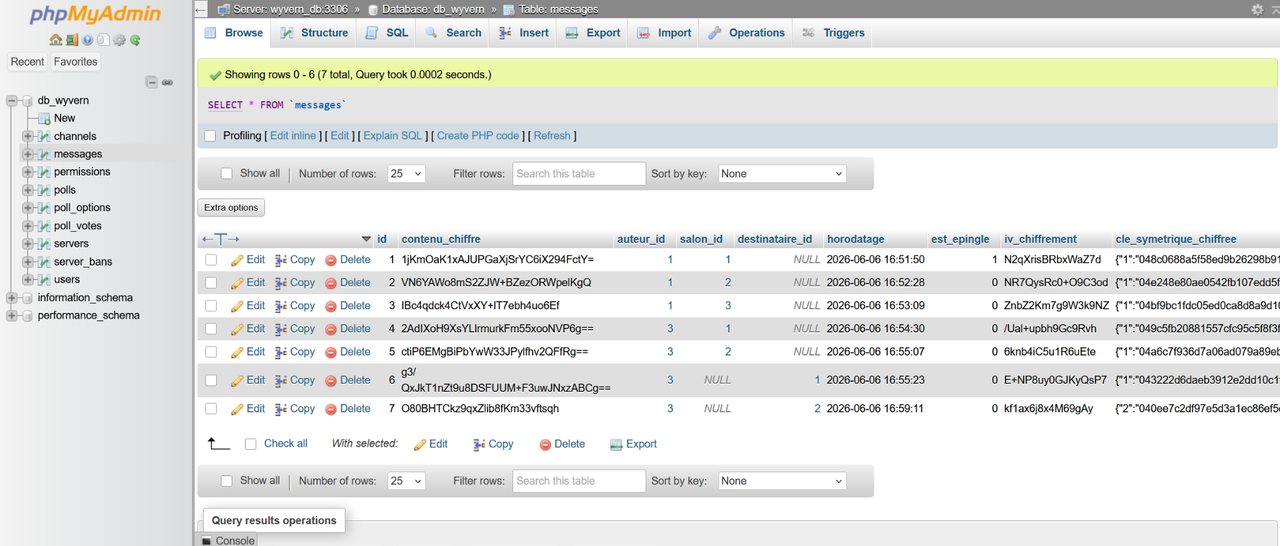Click red Delete icon for row id 3
Viewport: 1280px width, 546px height.
point(331,306)
